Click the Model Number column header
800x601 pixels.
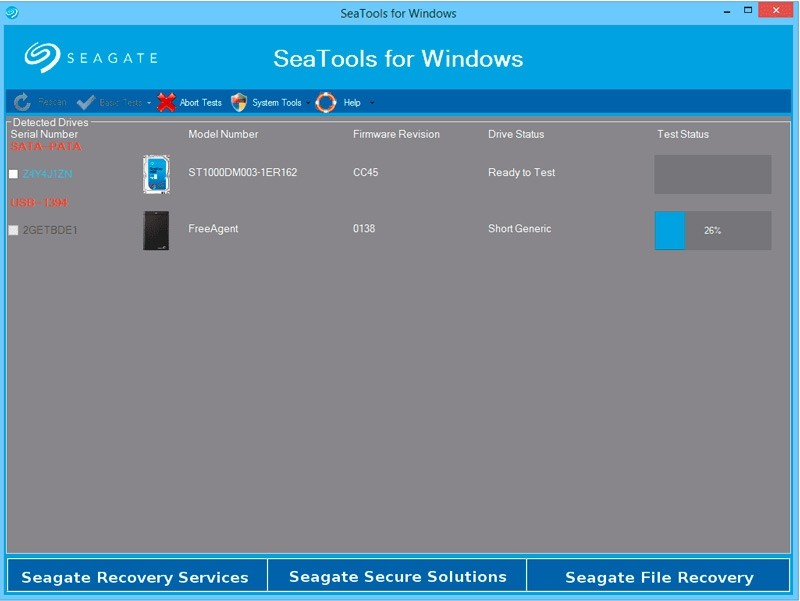click(x=223, y=134)
